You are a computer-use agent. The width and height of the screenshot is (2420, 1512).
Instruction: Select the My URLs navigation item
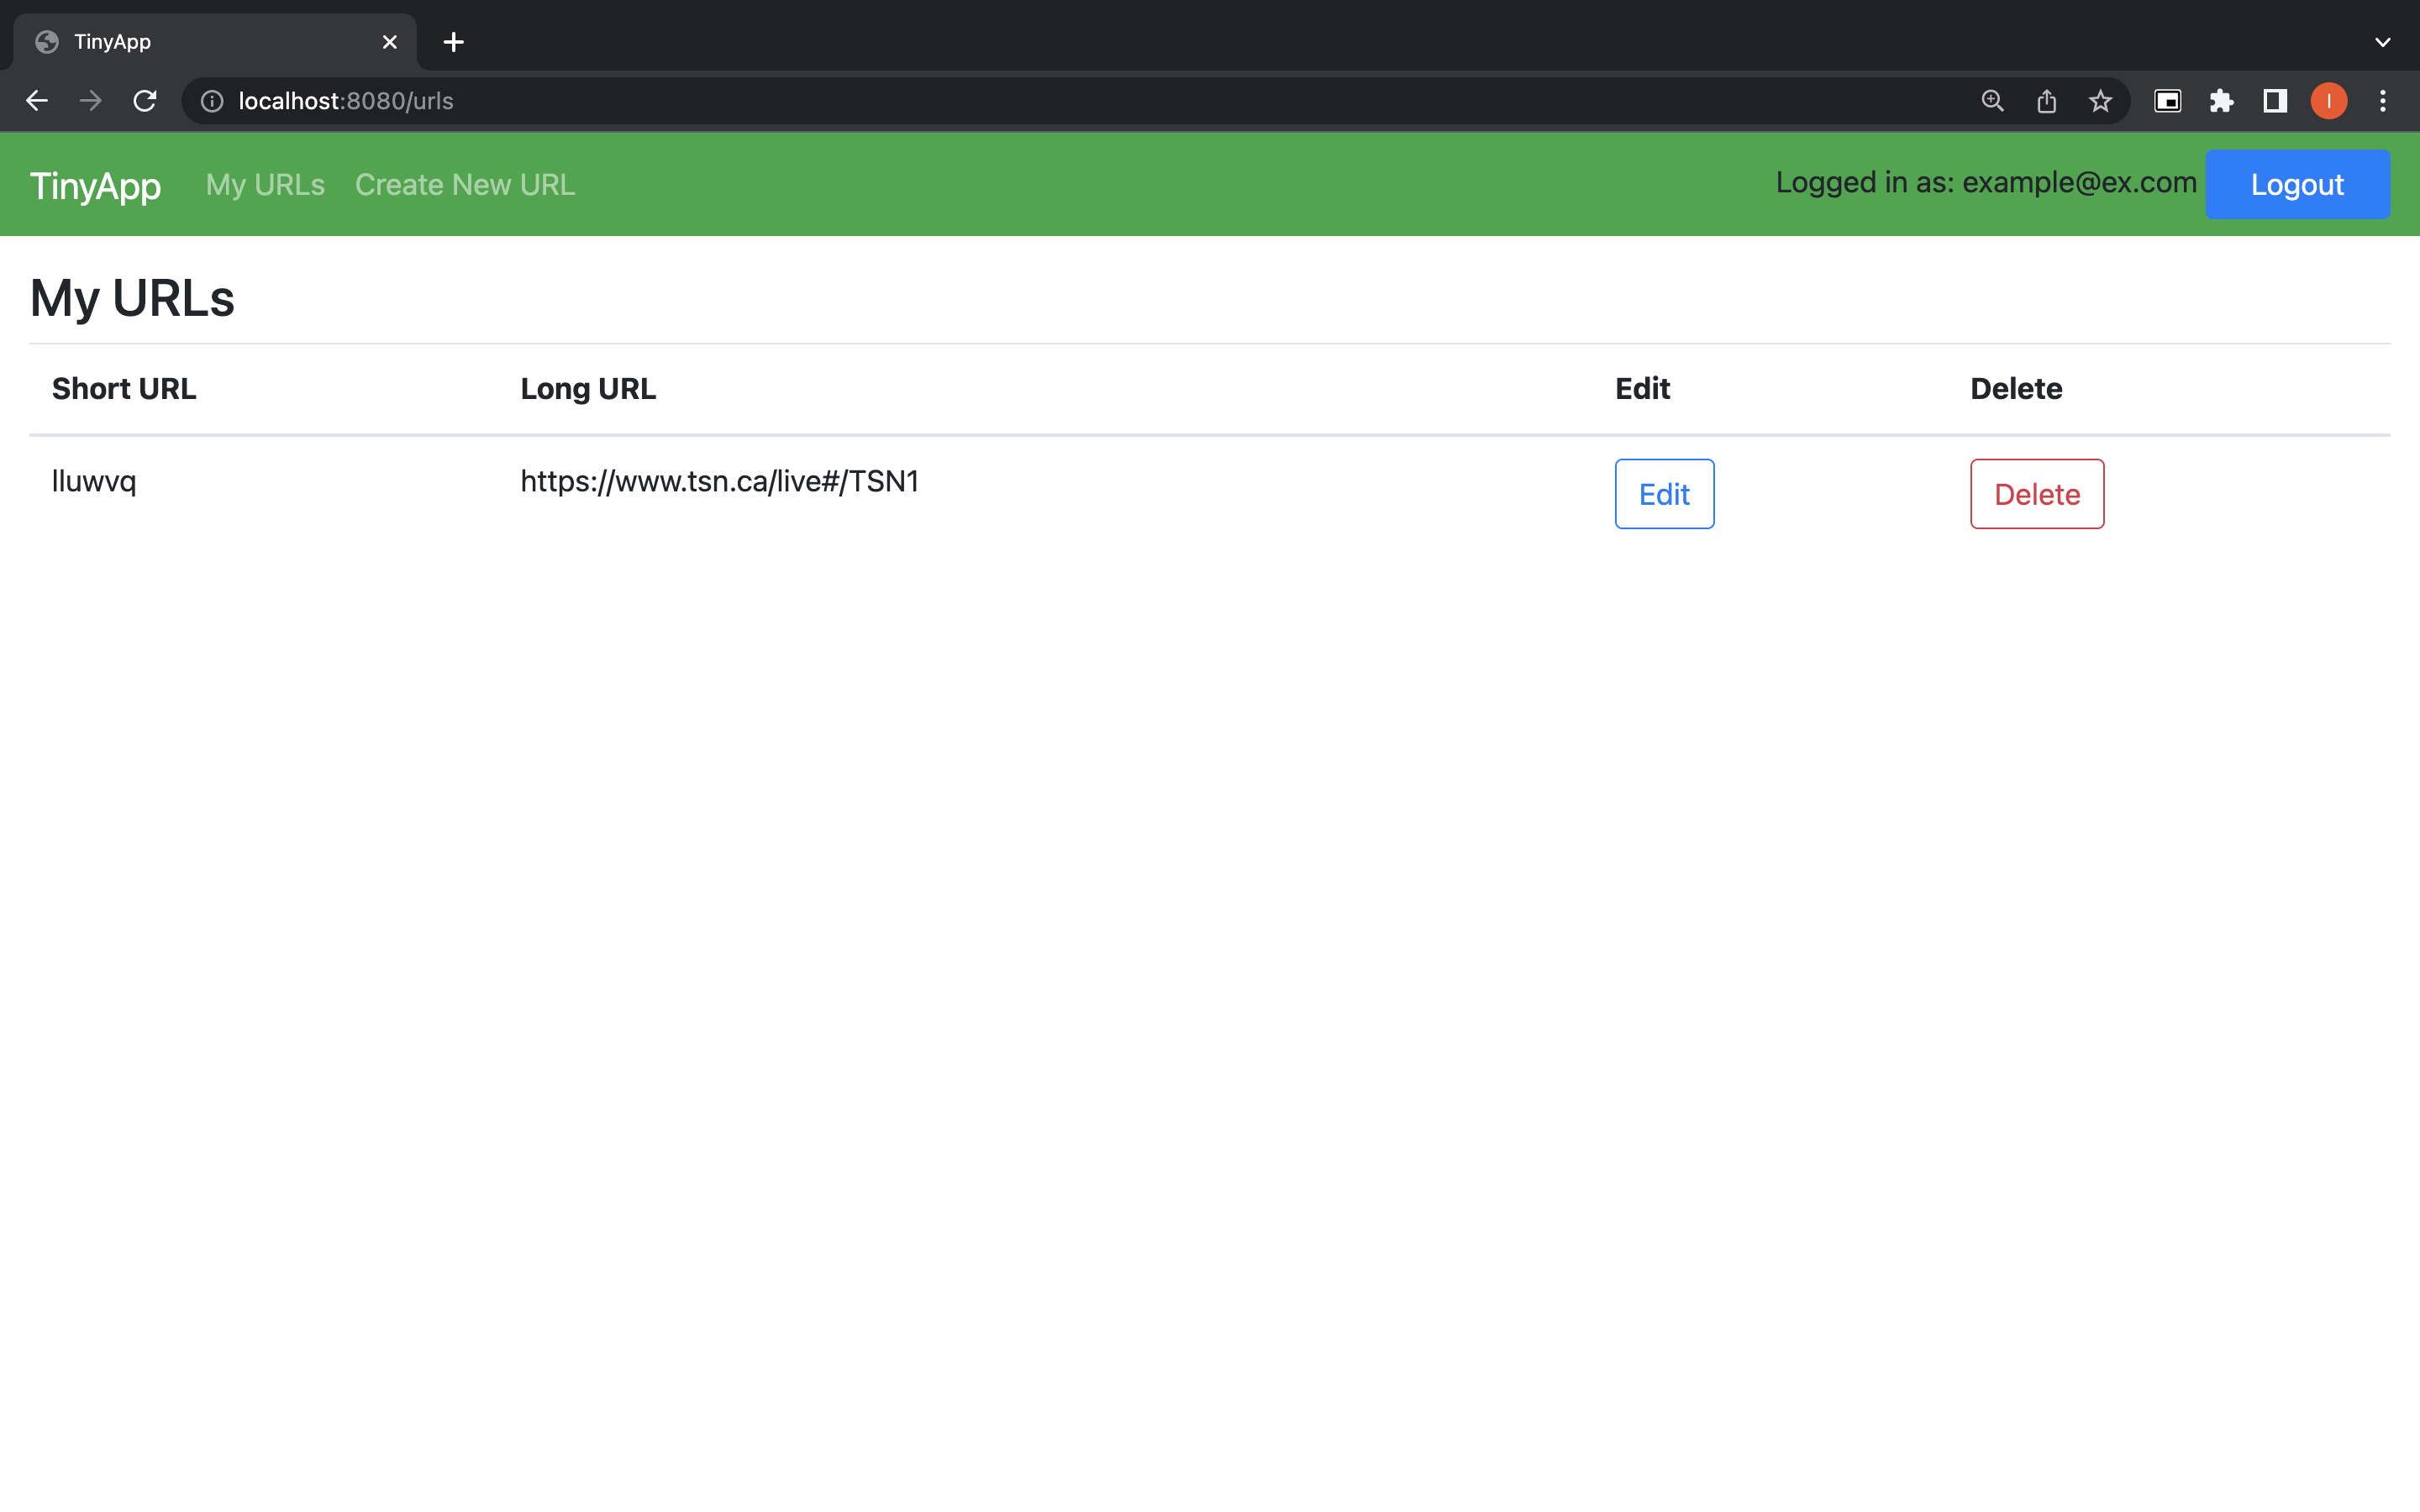pyautogui.click(x=265, y=184)
